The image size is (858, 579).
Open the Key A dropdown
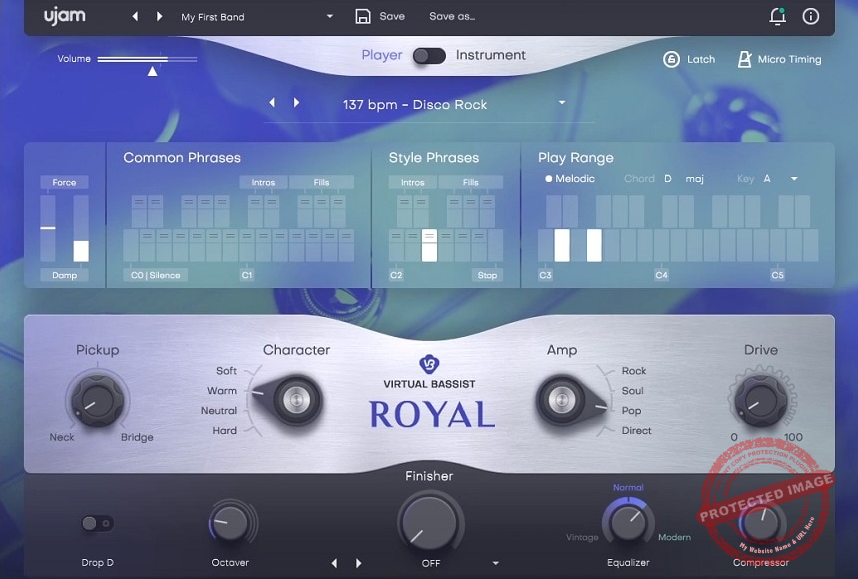pos(794,178)
